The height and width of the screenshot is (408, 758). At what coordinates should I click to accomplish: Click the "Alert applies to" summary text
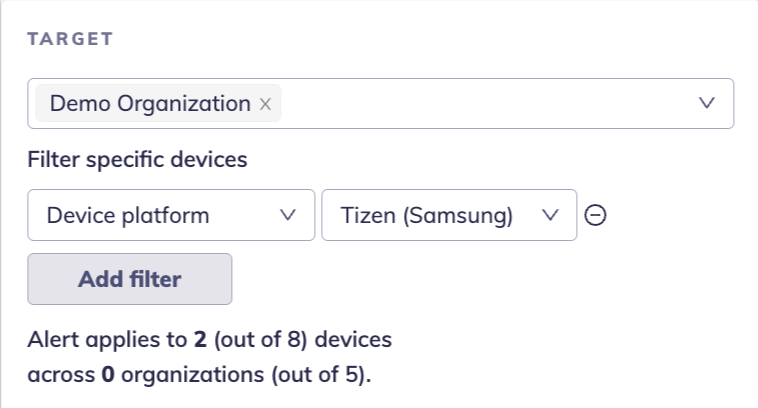tap(108, 340)
